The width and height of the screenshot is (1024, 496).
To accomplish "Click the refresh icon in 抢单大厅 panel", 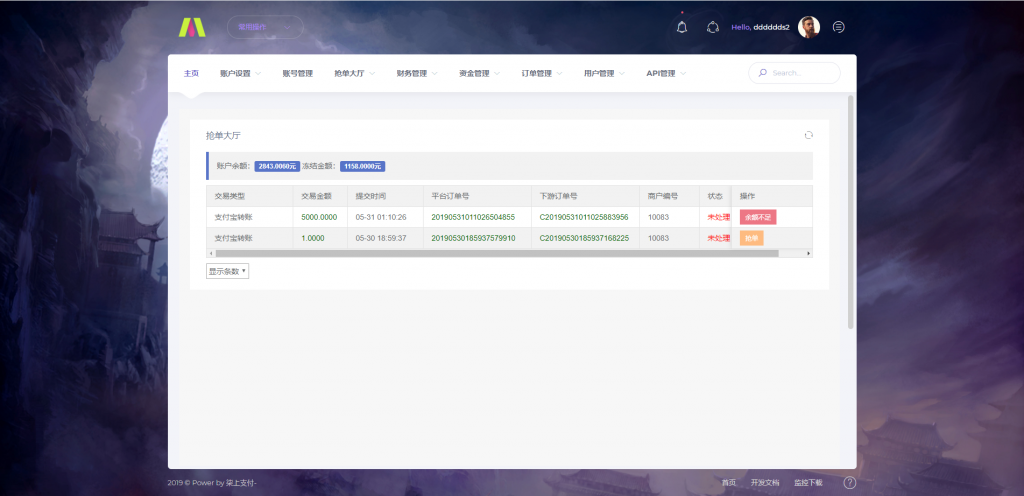I will (x=808, y=135).
